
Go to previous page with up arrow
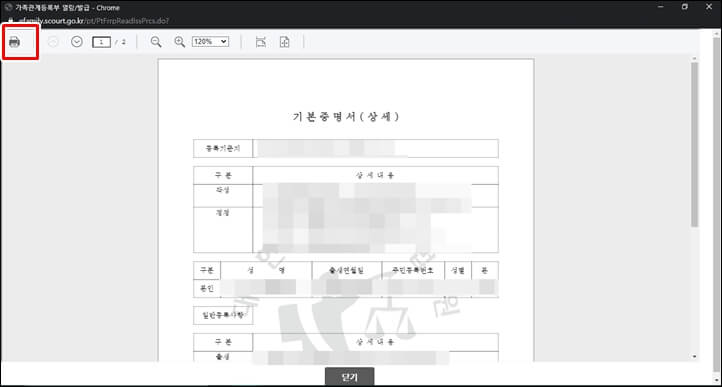[x=53, y=42]
